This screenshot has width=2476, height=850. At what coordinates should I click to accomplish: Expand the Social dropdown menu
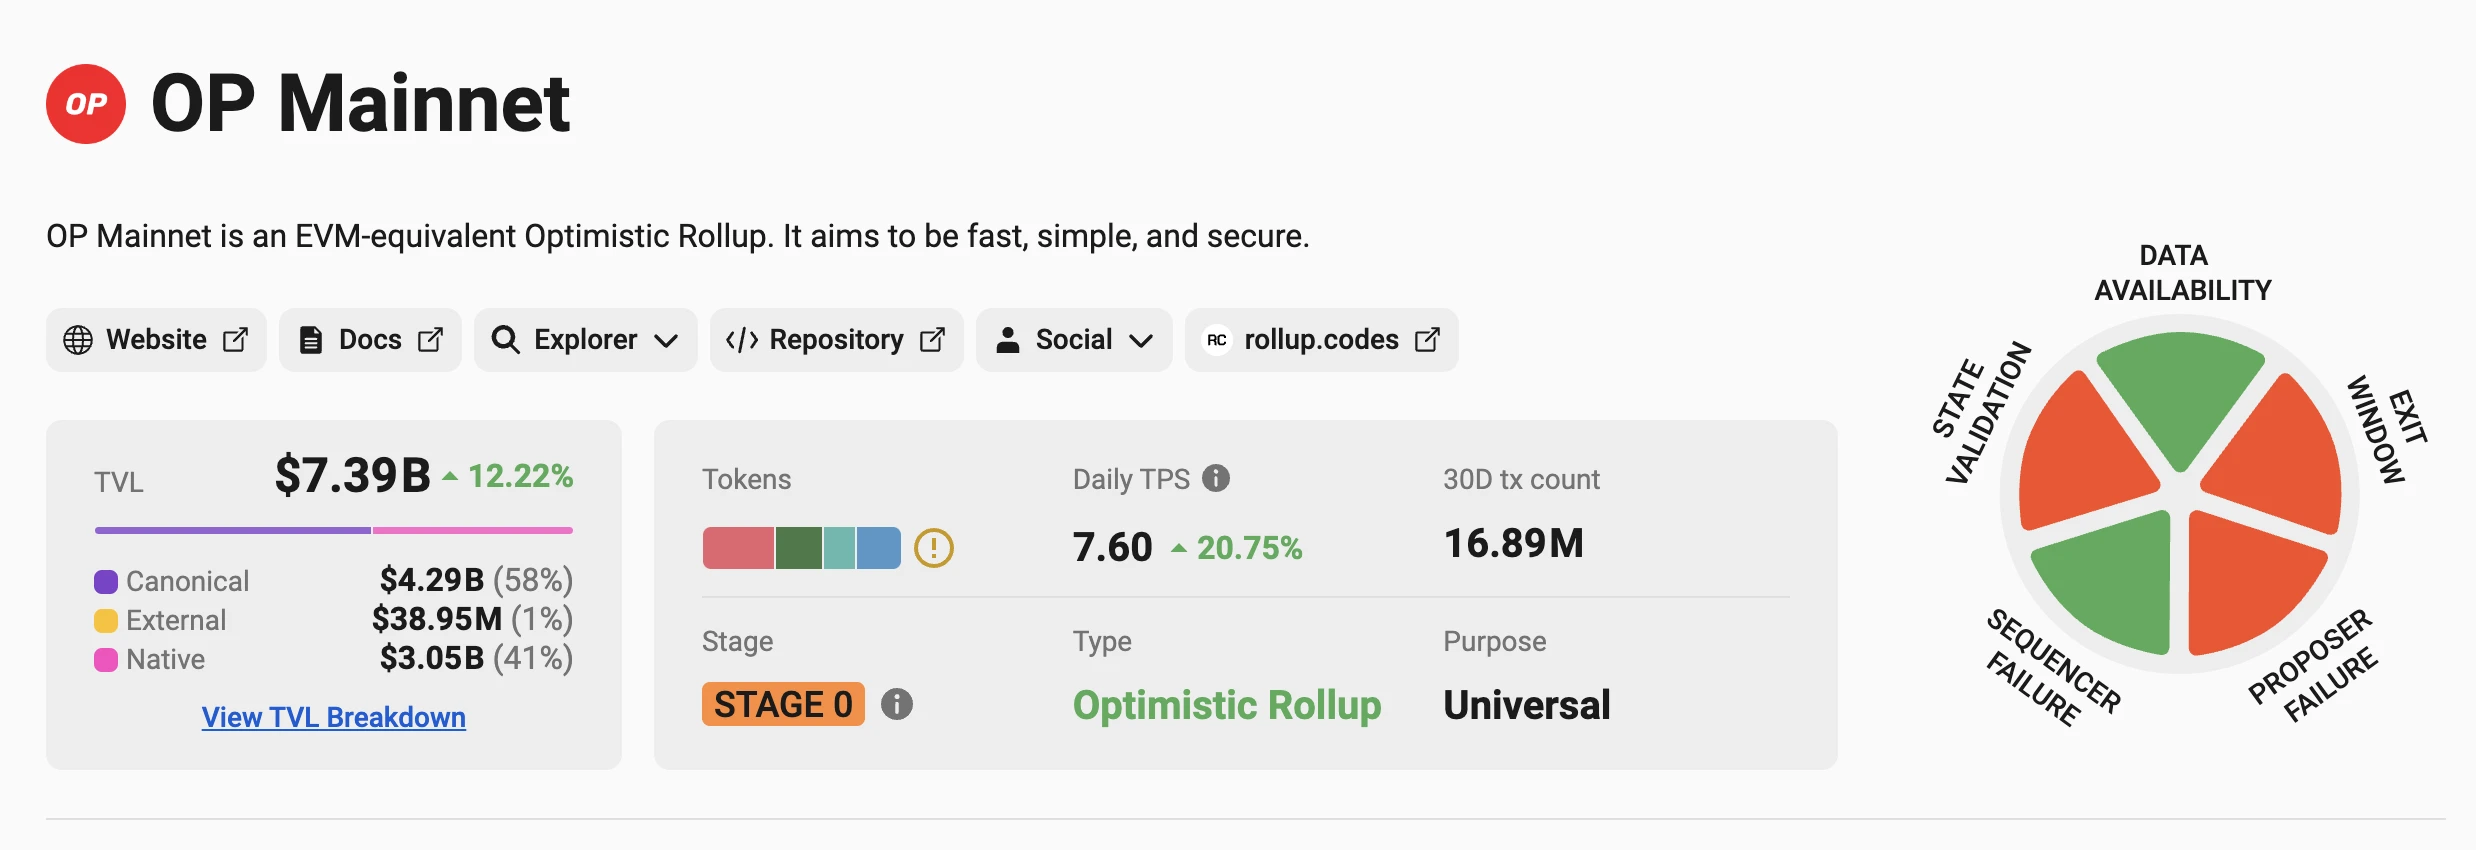coord(1073,340)
